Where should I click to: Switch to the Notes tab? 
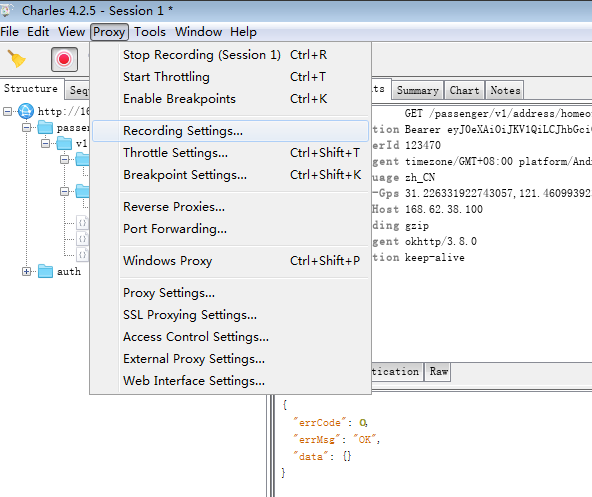(505, 91)
